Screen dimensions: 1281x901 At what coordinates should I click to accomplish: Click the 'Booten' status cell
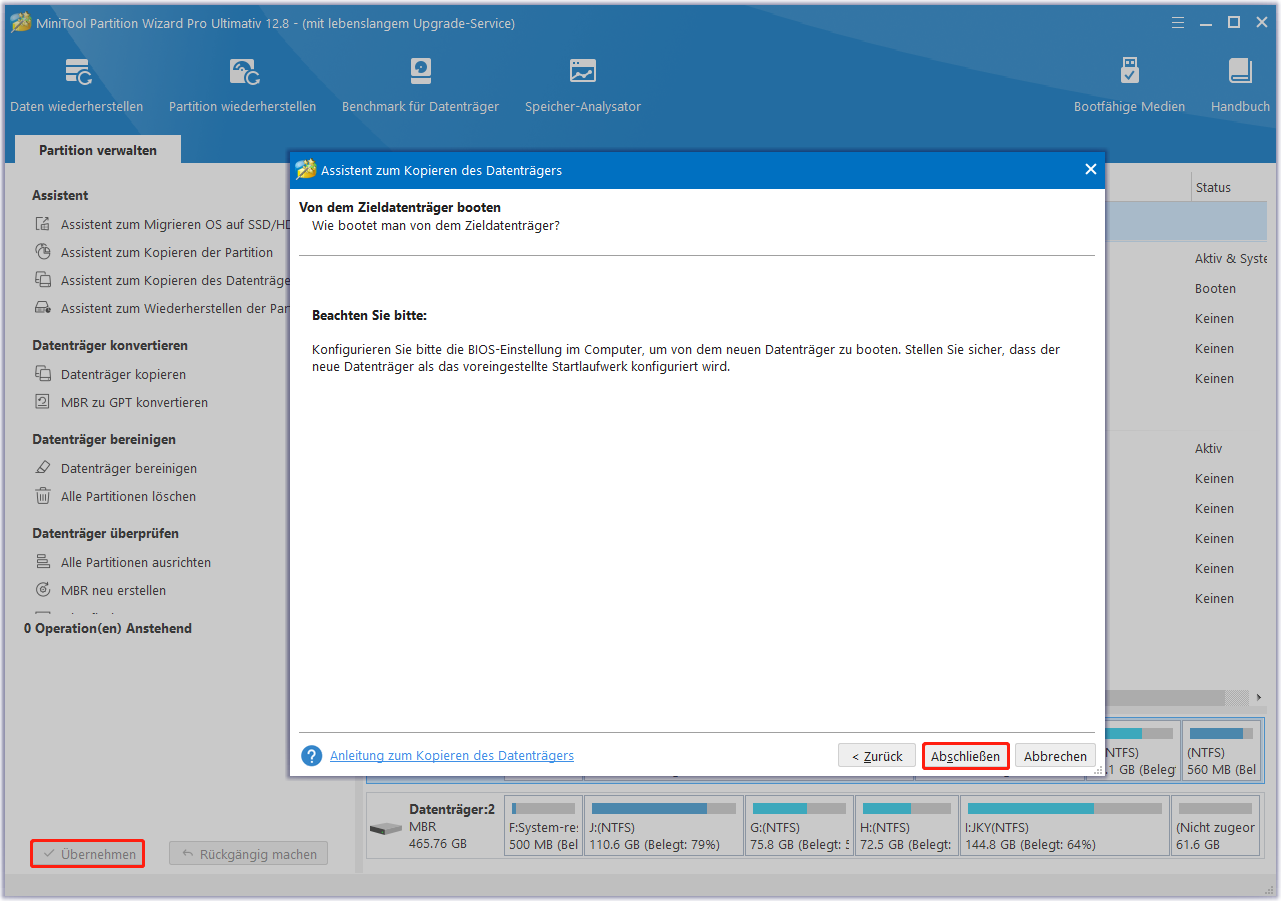pos(1215,289)
